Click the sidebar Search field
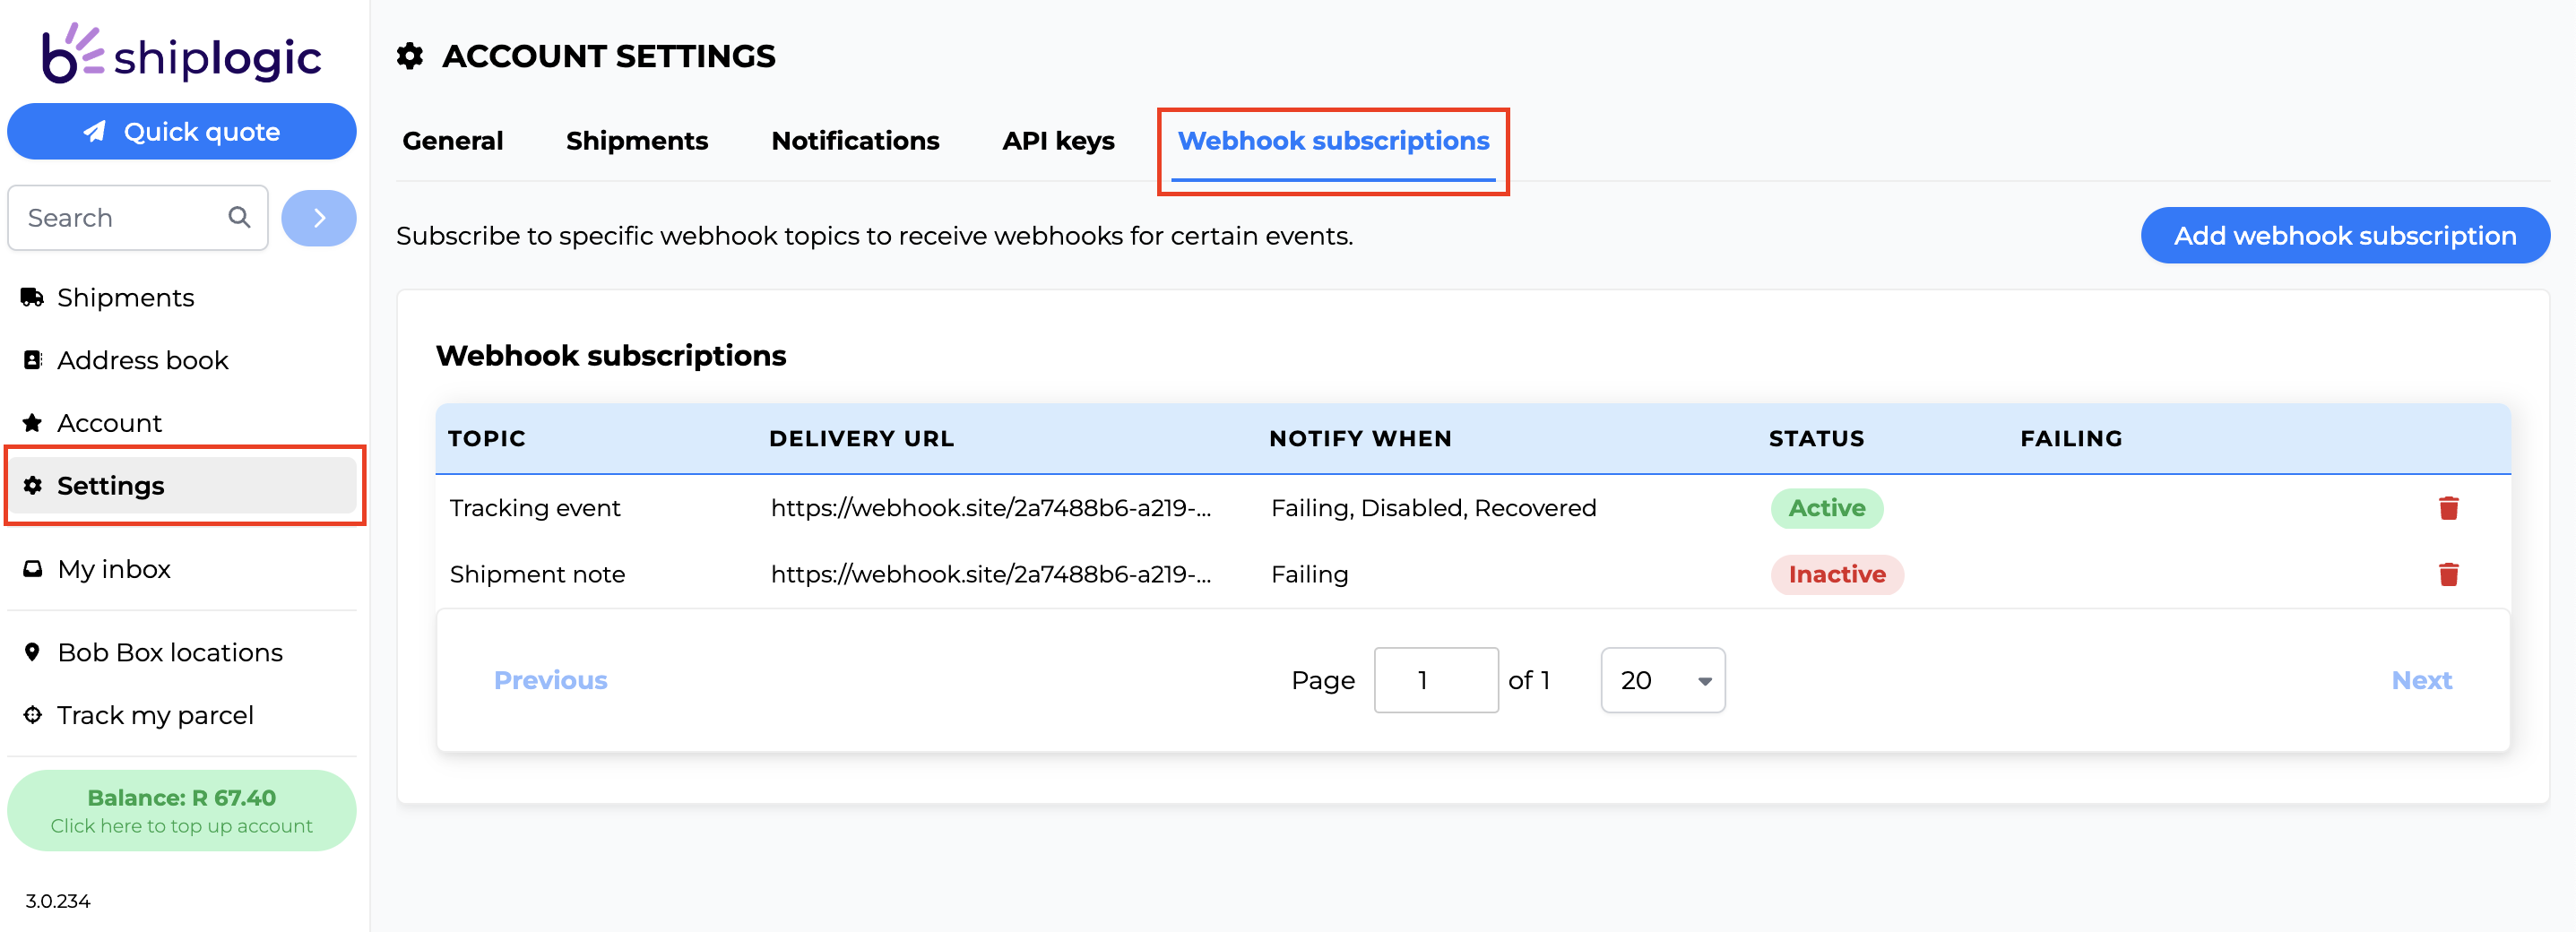The image size is (2576, 932). [138, 217]
